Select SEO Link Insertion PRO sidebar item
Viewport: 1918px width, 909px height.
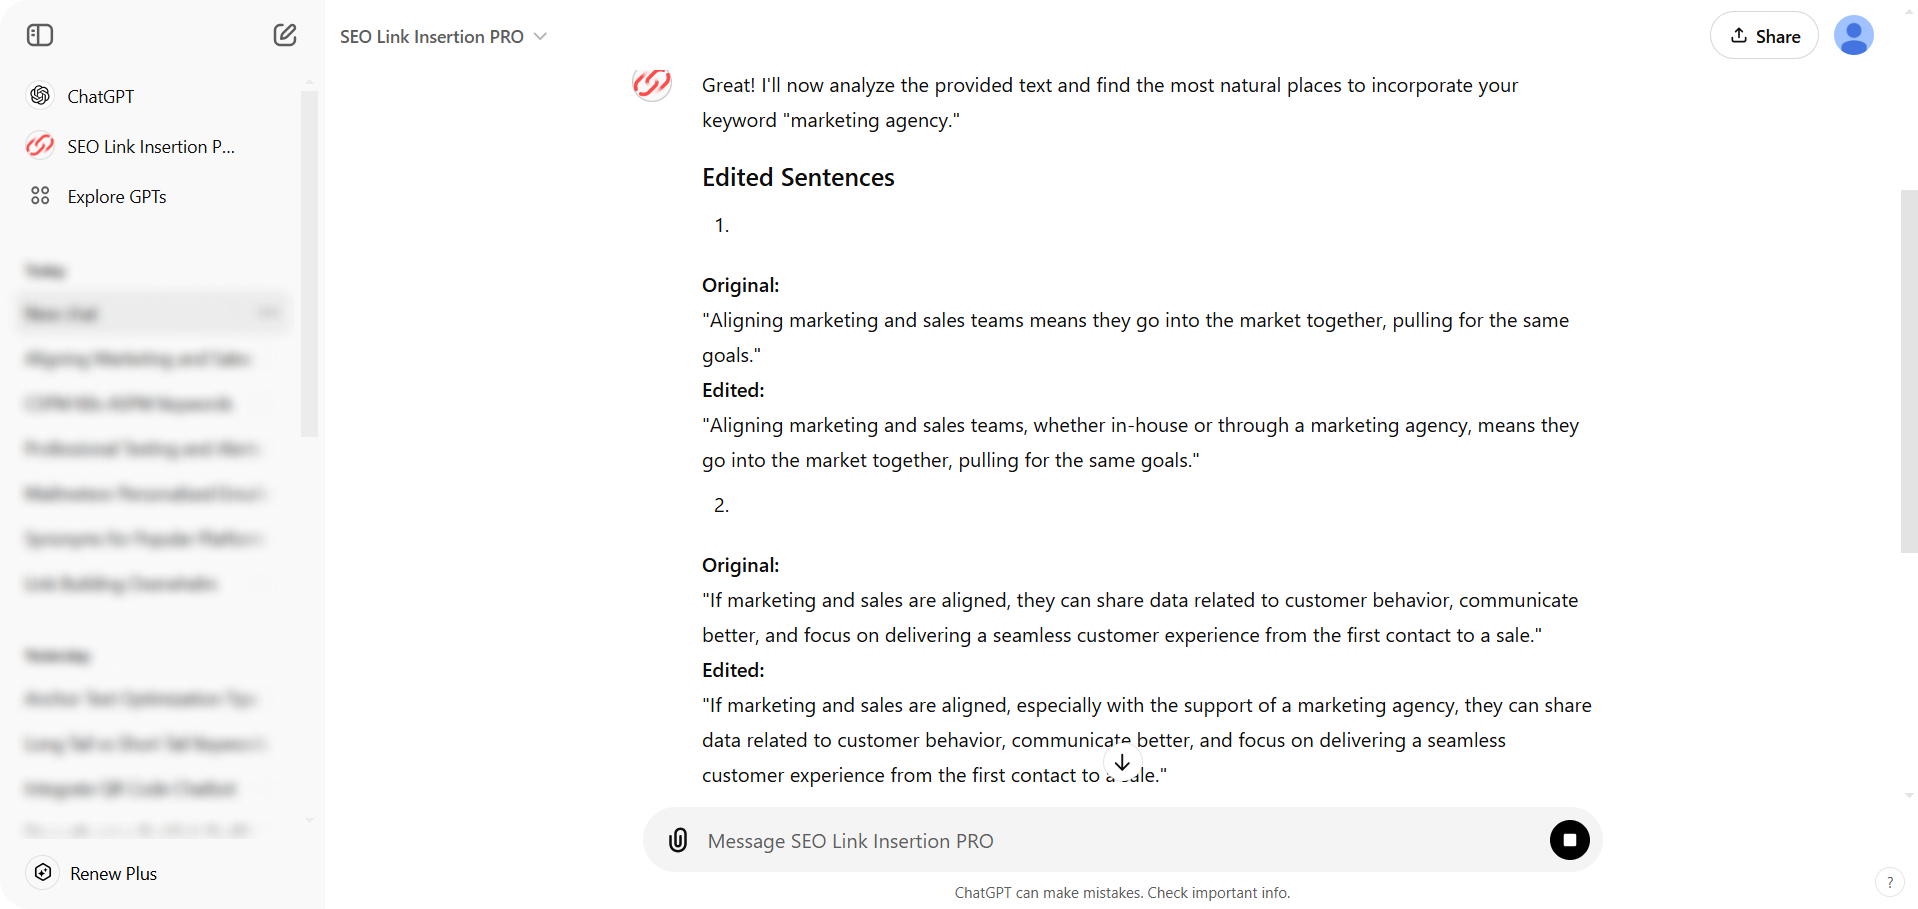150,146
